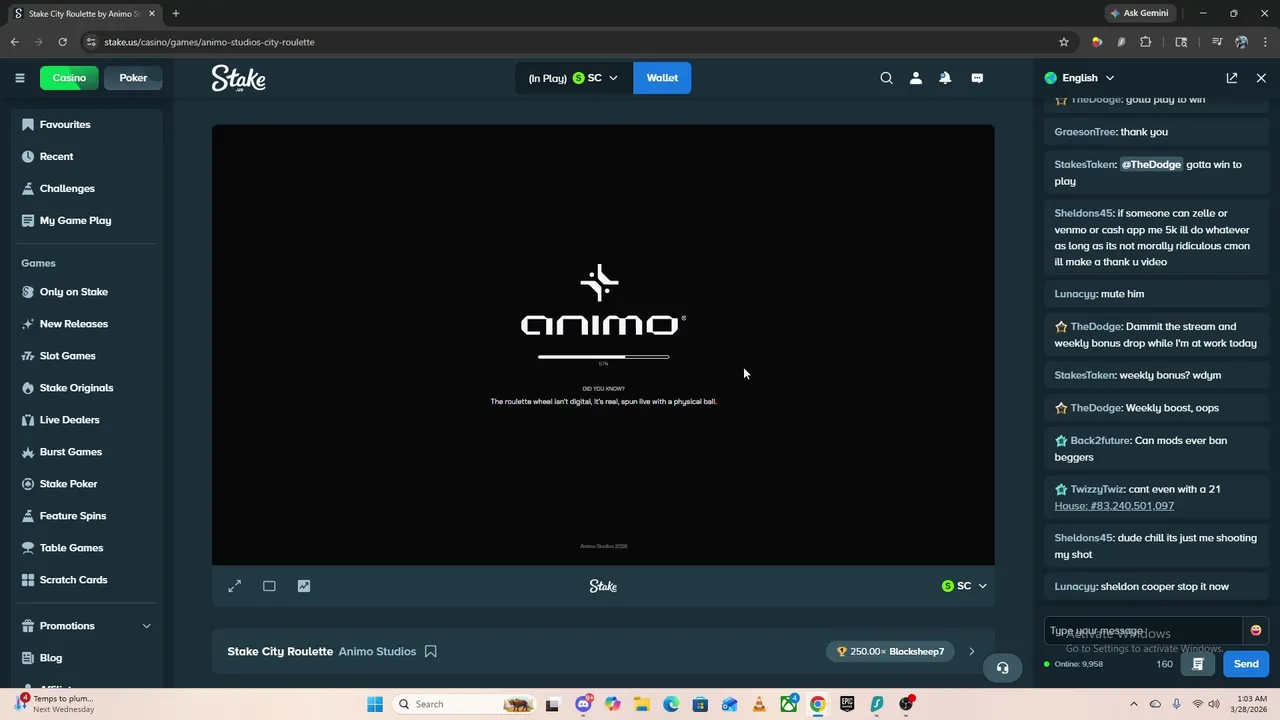Open the English chat language dropdown
This screenshot has height=720, width=1280.
click(1079, 78)
